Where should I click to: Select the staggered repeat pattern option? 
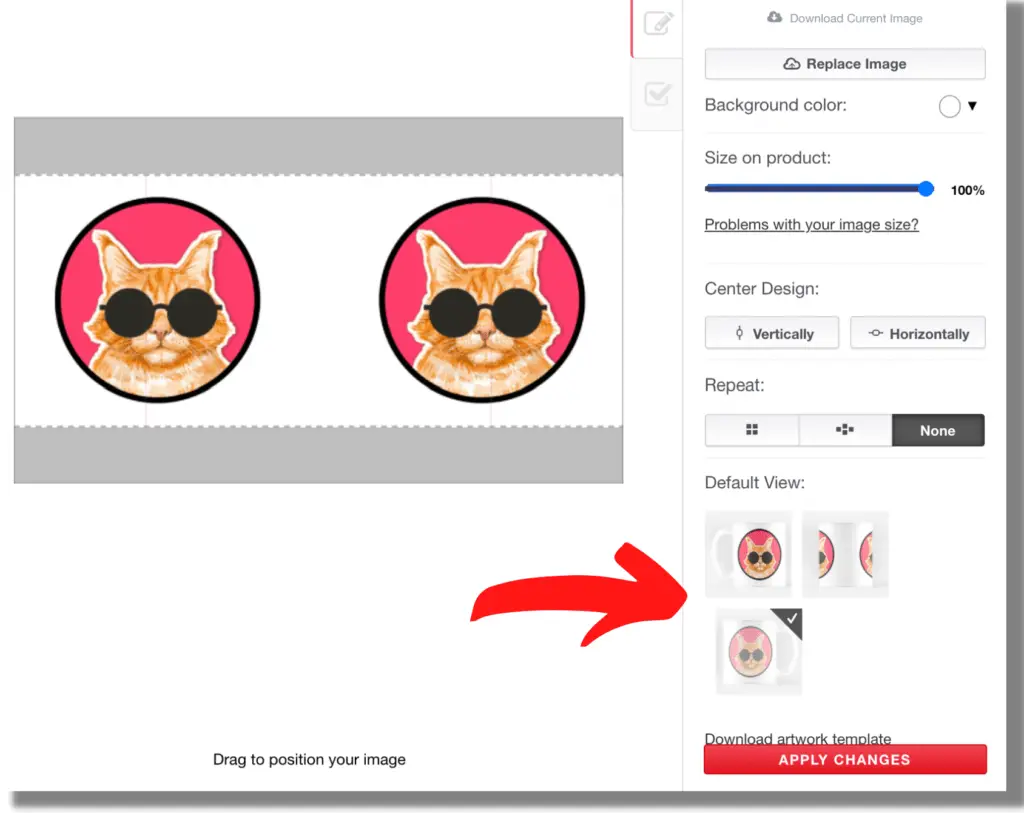(x=845, y=430)
